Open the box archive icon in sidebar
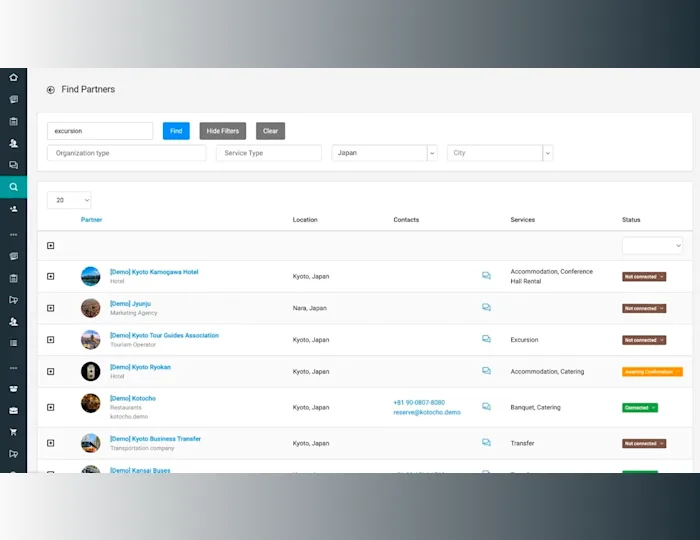The image size is (700, 540). point(13,389)
